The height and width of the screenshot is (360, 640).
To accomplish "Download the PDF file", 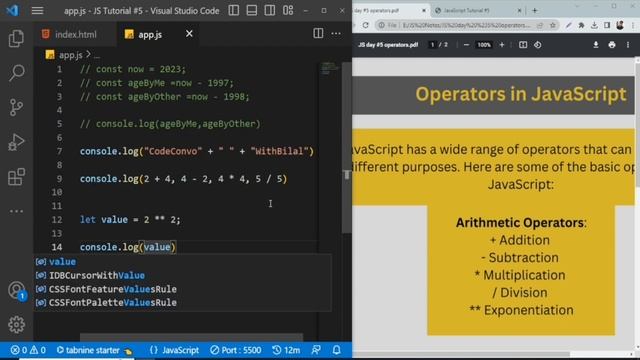I will pos(596,45).
